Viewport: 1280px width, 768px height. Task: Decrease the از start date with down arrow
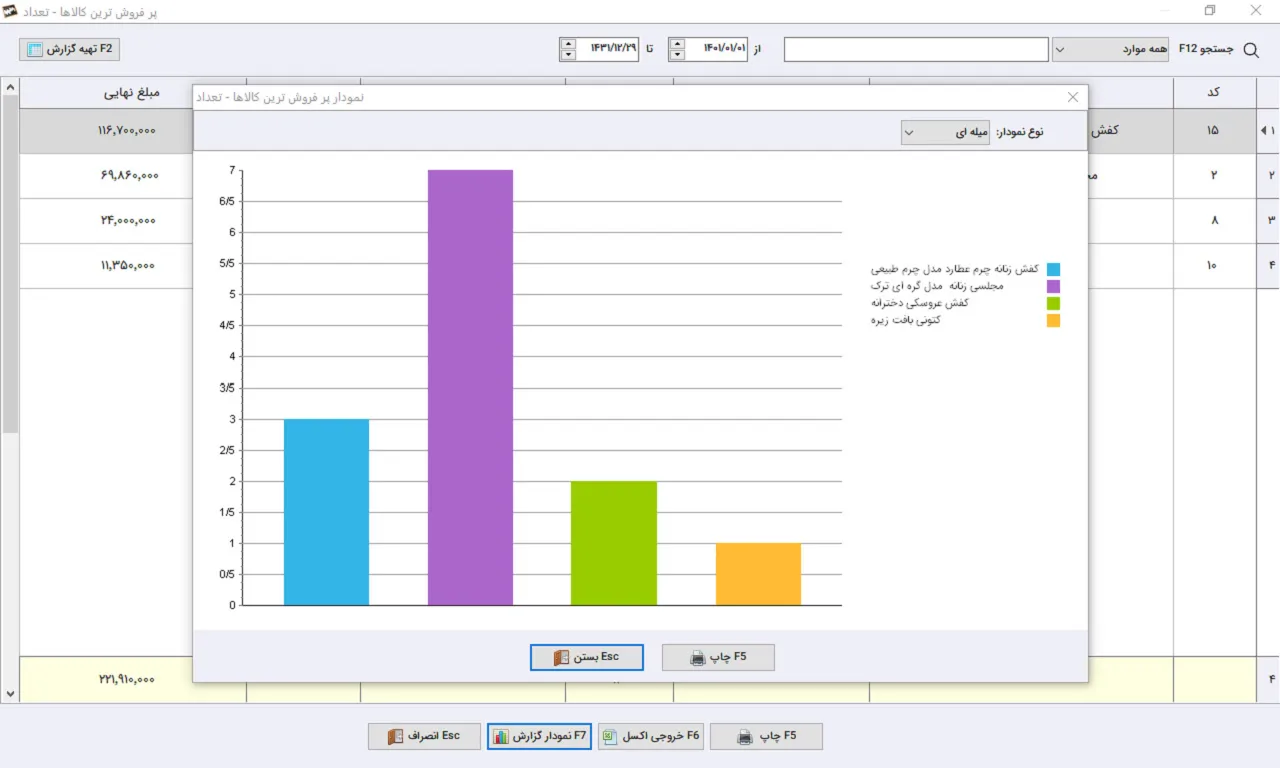click(x=677, y=55)
